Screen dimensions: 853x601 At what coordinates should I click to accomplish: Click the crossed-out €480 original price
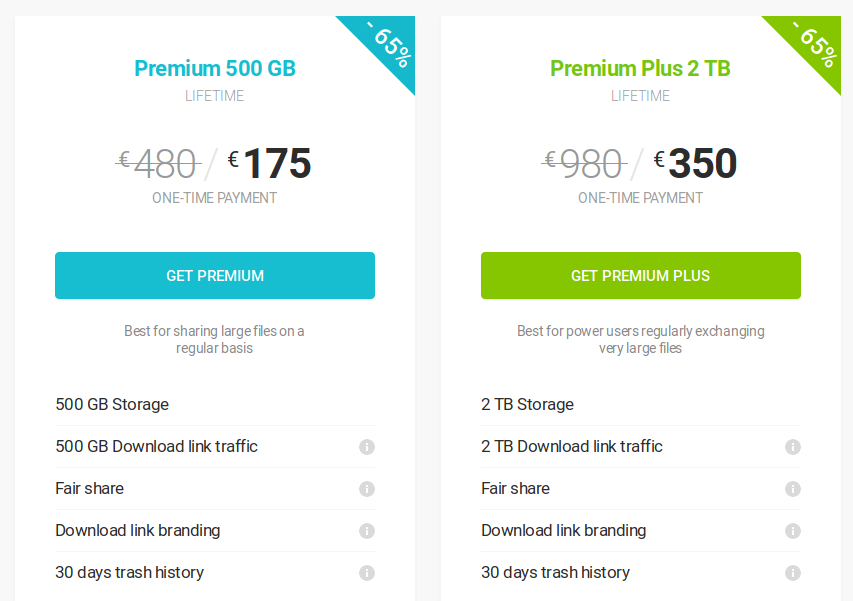tap(158, 163)
